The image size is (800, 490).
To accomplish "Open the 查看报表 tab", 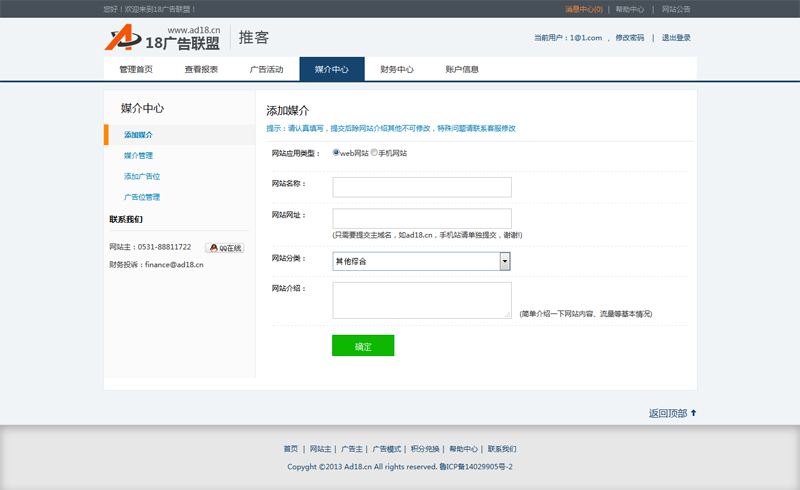I will pos(201,70).
